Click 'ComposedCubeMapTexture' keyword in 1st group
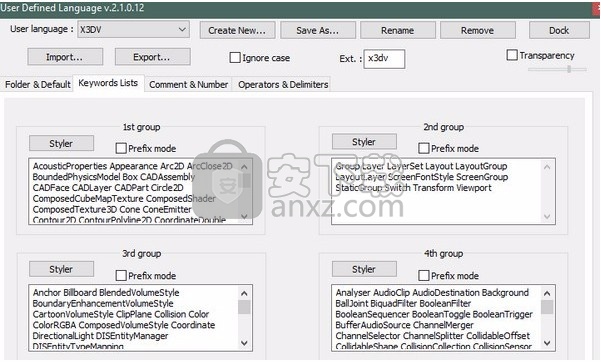This screenshot has width=601, height=362. (88, 199)
